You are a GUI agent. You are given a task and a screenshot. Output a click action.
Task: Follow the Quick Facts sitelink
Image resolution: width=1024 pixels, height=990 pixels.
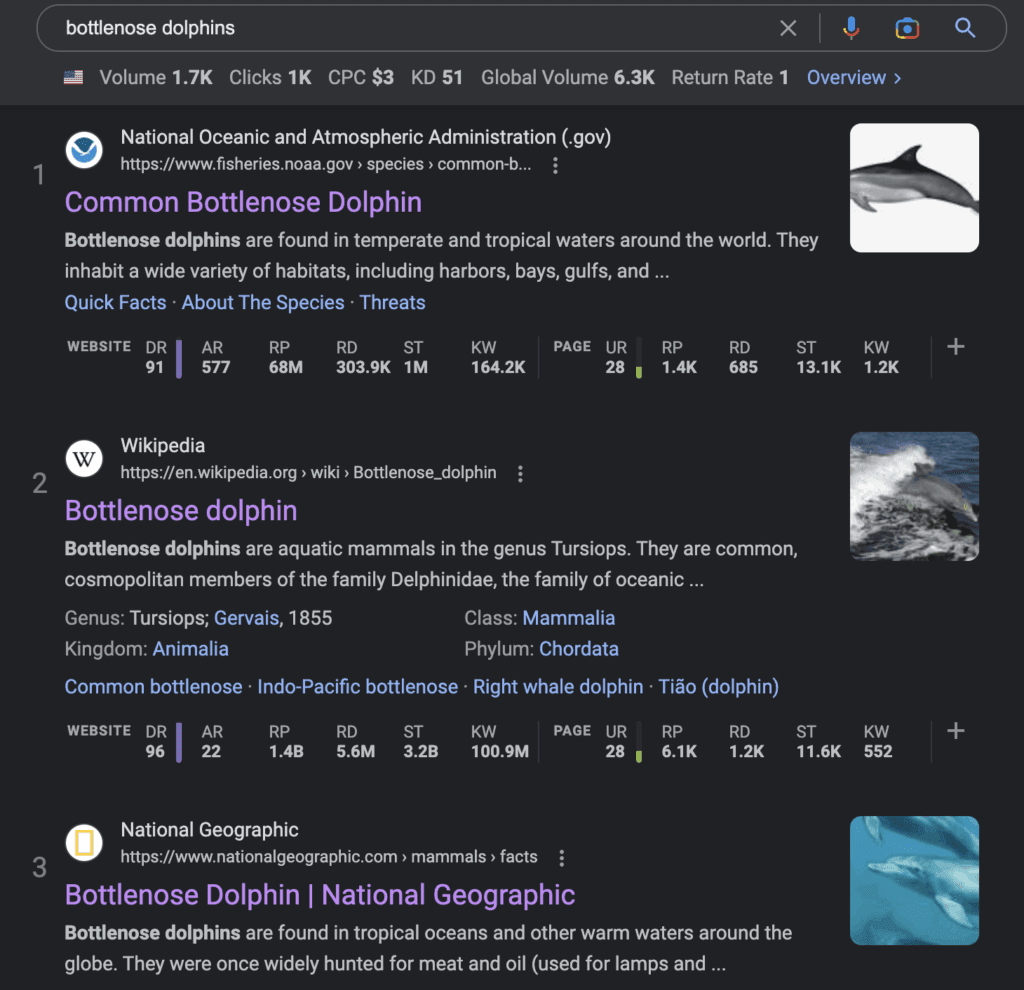116,302
